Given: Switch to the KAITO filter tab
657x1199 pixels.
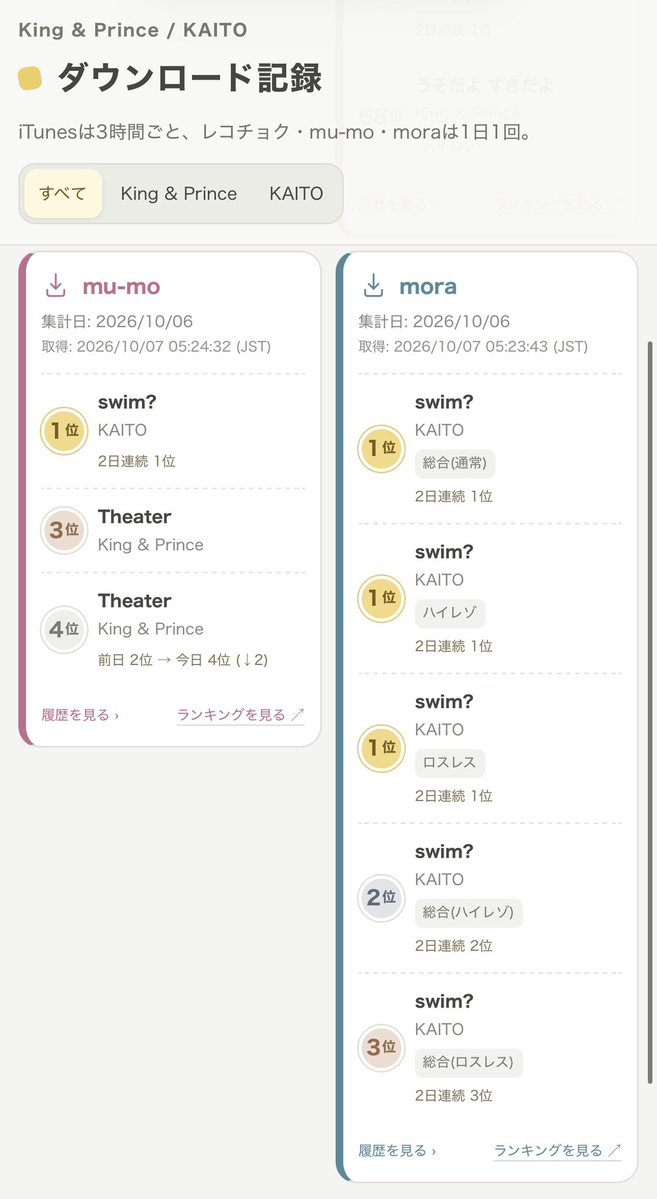Looking at the screenshot, I should 296,193.
